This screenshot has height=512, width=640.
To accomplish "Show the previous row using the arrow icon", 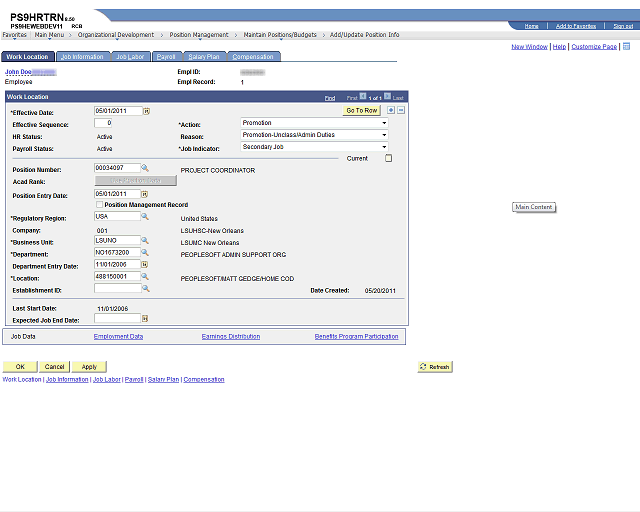I will [363, 96].
